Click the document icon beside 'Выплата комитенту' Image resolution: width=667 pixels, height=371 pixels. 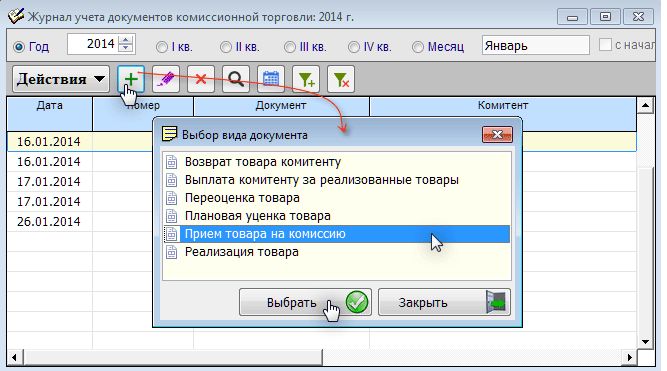(x=171, y=180)
